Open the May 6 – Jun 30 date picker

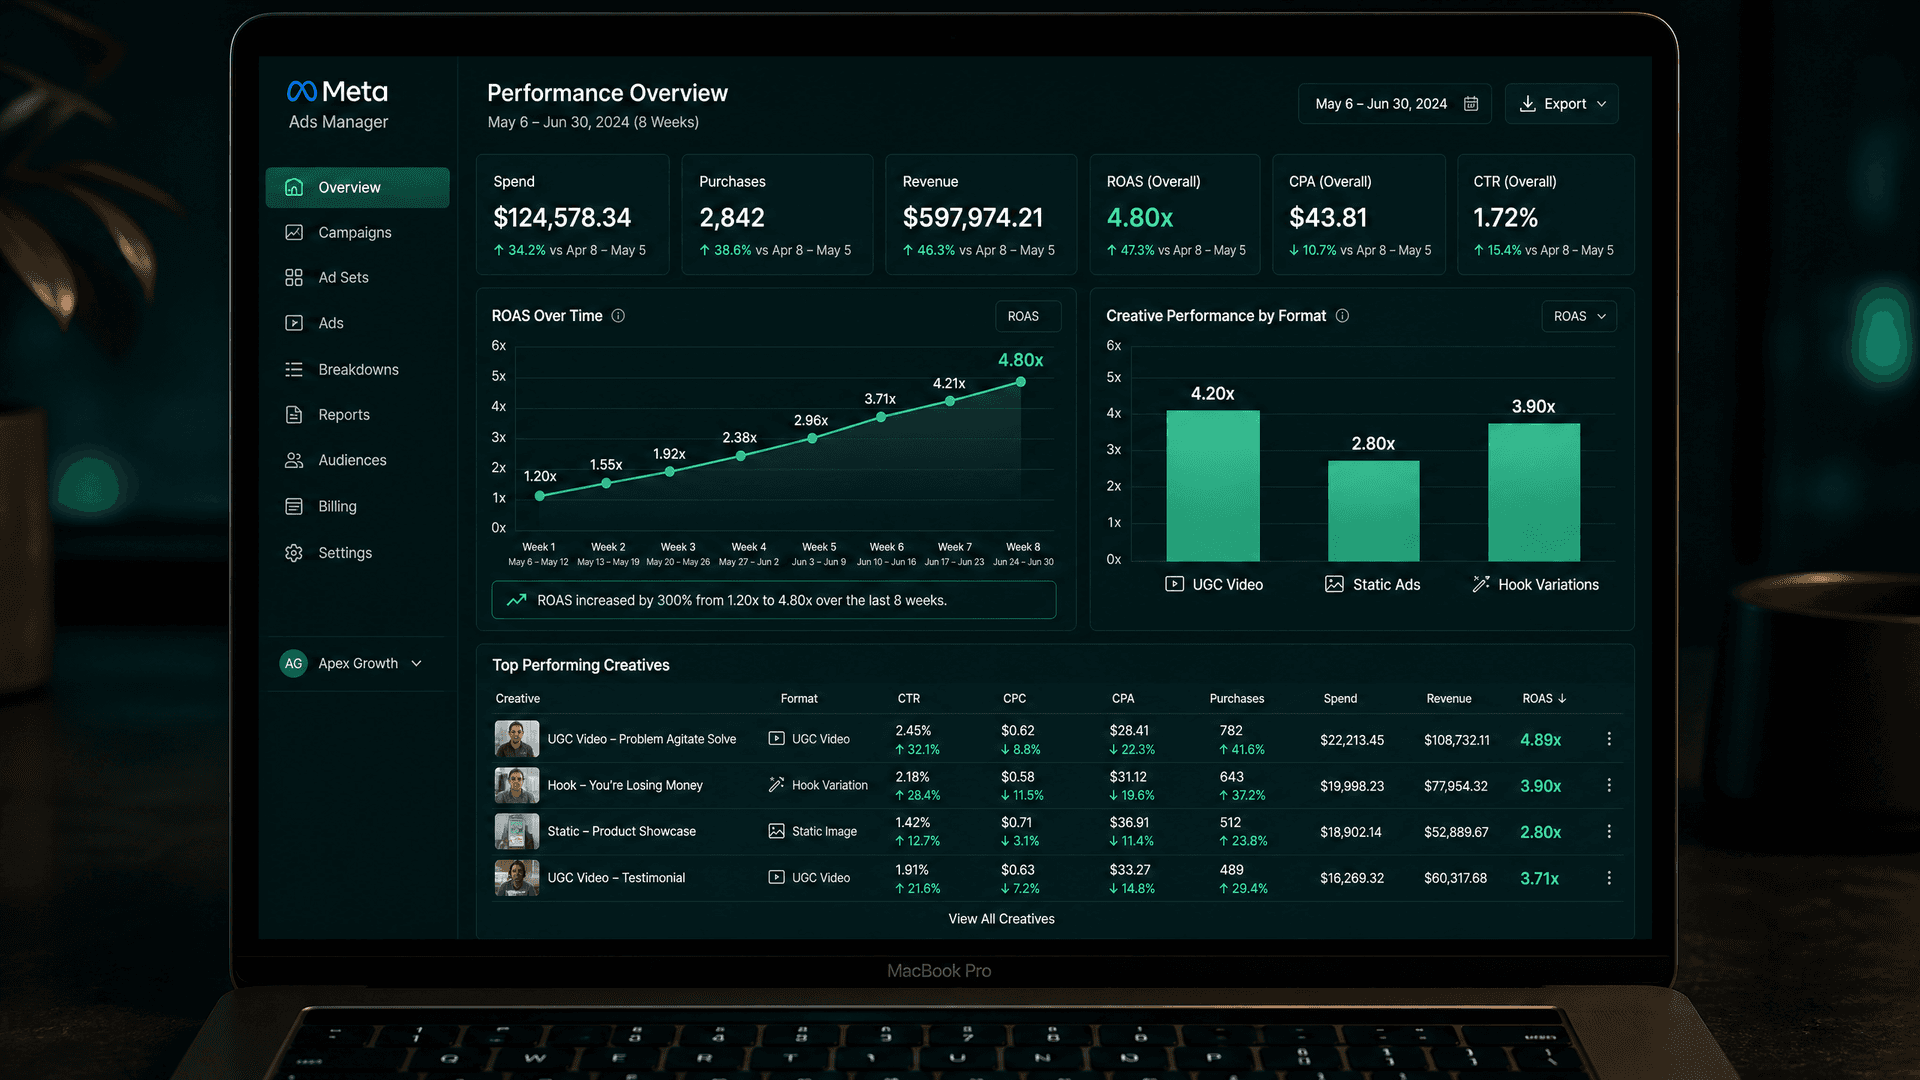(1395, 104)
